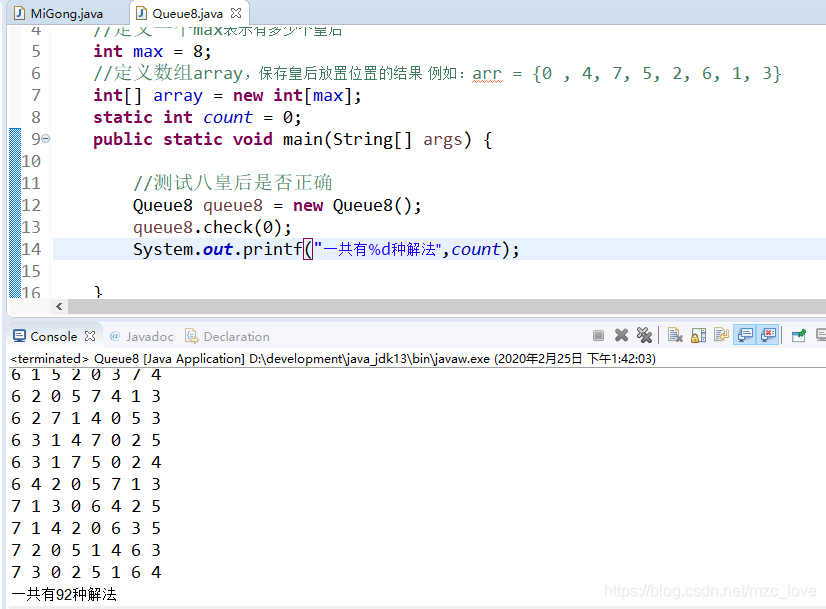Click 'int[] array = new int[max];' line
Viewport: 826px width, 609px height.
(227, 95)
